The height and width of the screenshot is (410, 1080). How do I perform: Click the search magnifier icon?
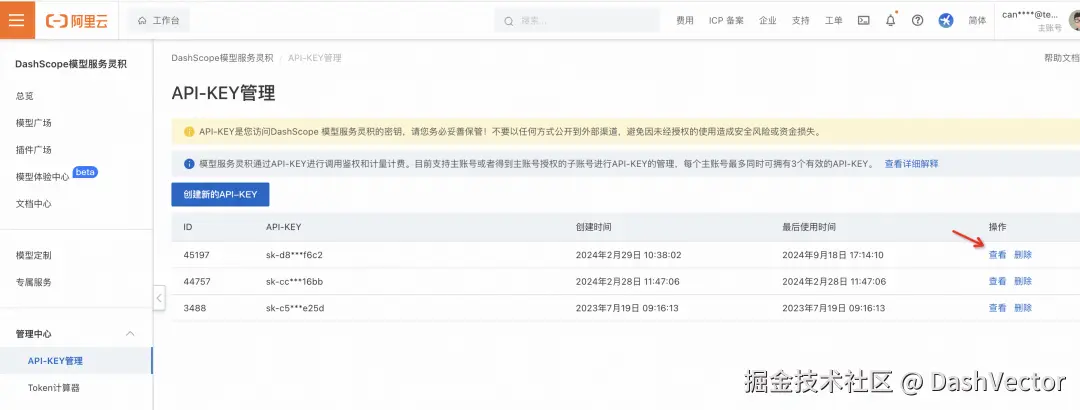pos(509,21)
